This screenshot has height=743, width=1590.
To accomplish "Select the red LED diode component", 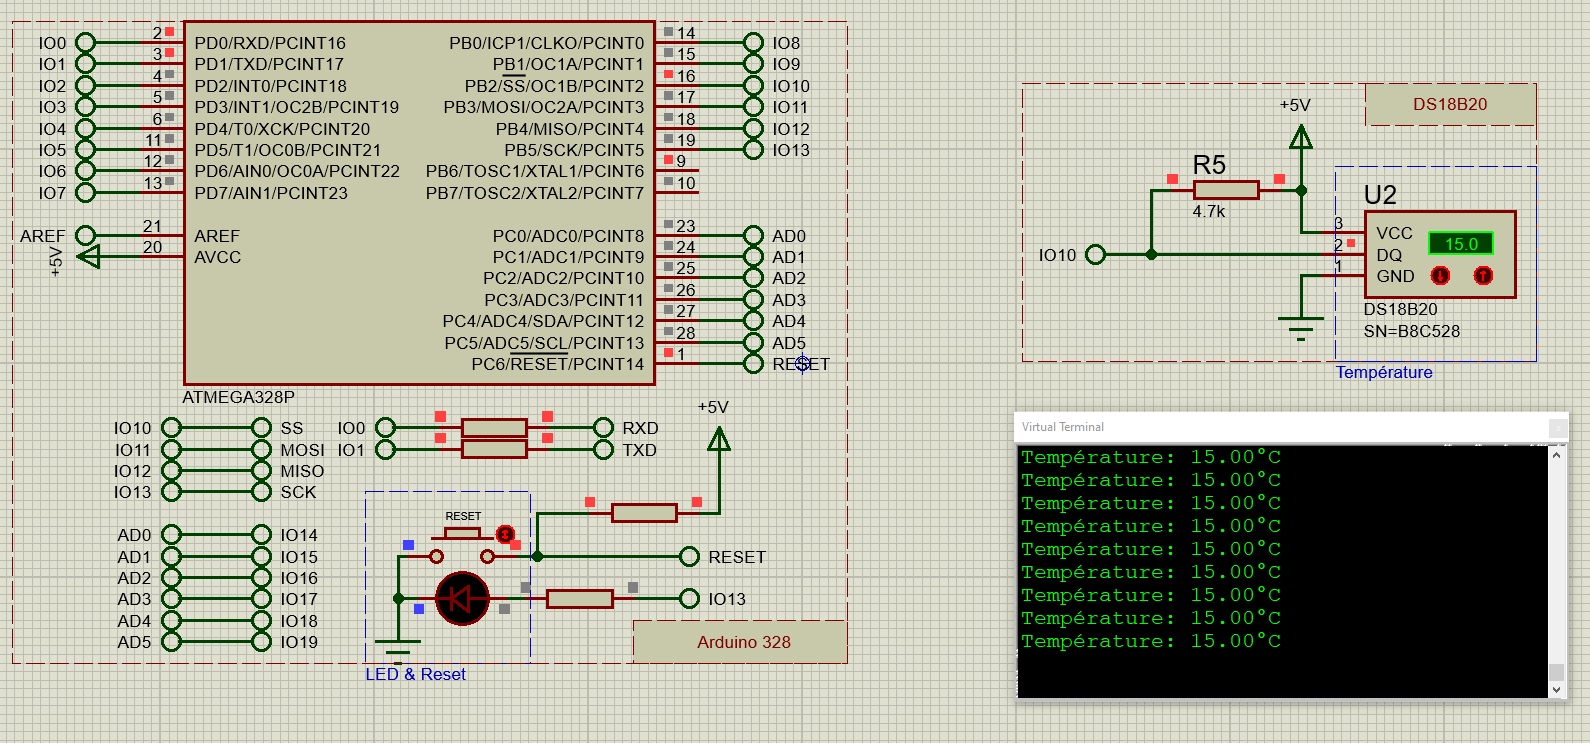I will click(462, 599).
